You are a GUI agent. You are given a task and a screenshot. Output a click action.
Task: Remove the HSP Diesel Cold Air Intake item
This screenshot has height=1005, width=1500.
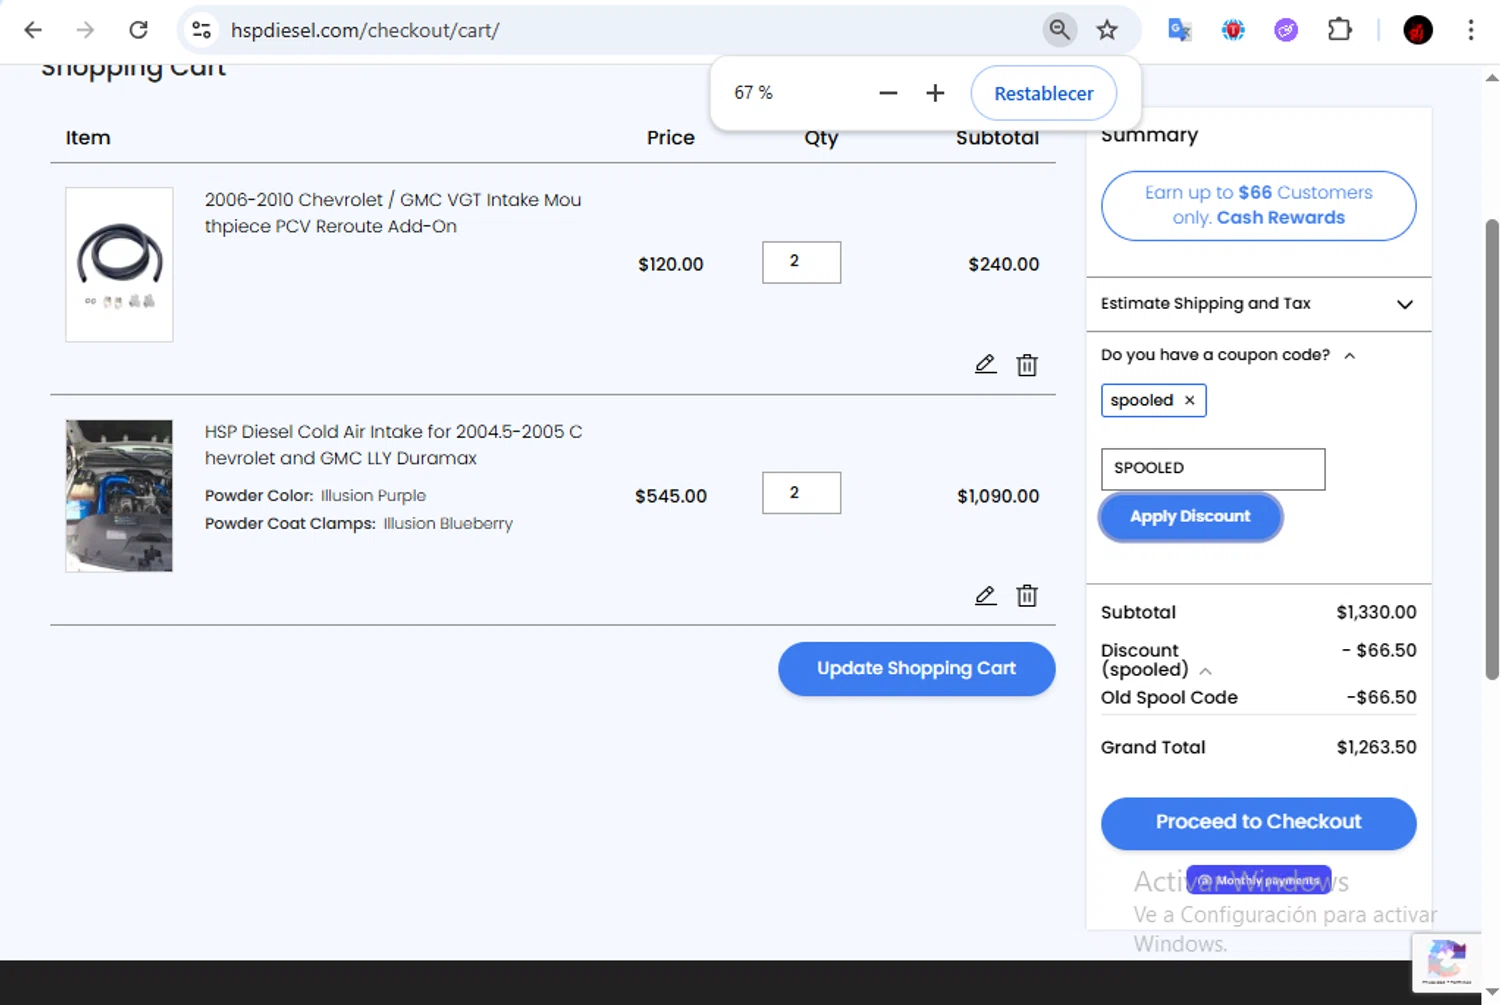click(x=1027, y=596)
